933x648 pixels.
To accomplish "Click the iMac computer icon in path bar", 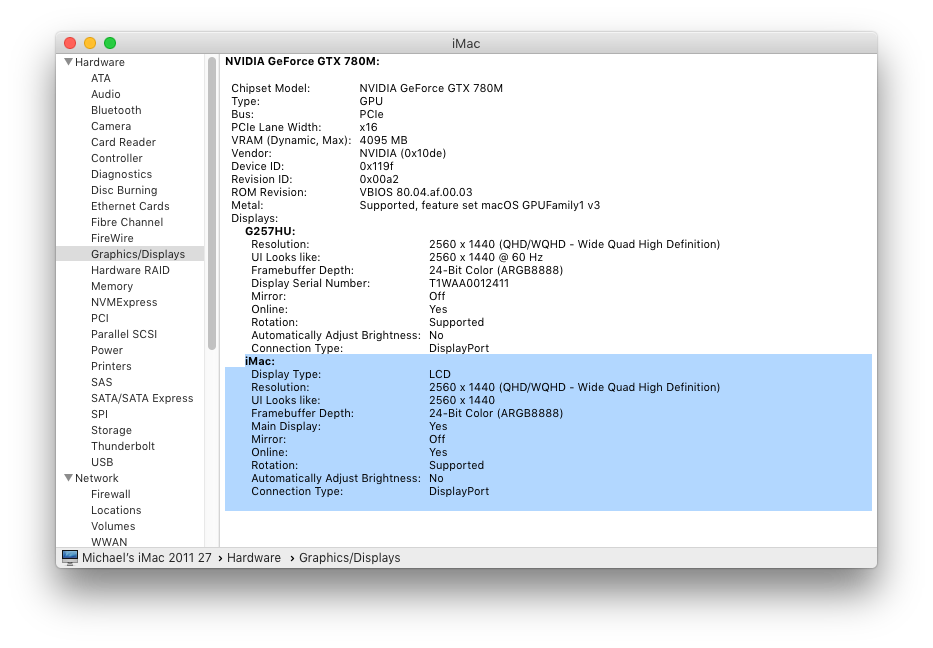I will [x=70, y=558].
